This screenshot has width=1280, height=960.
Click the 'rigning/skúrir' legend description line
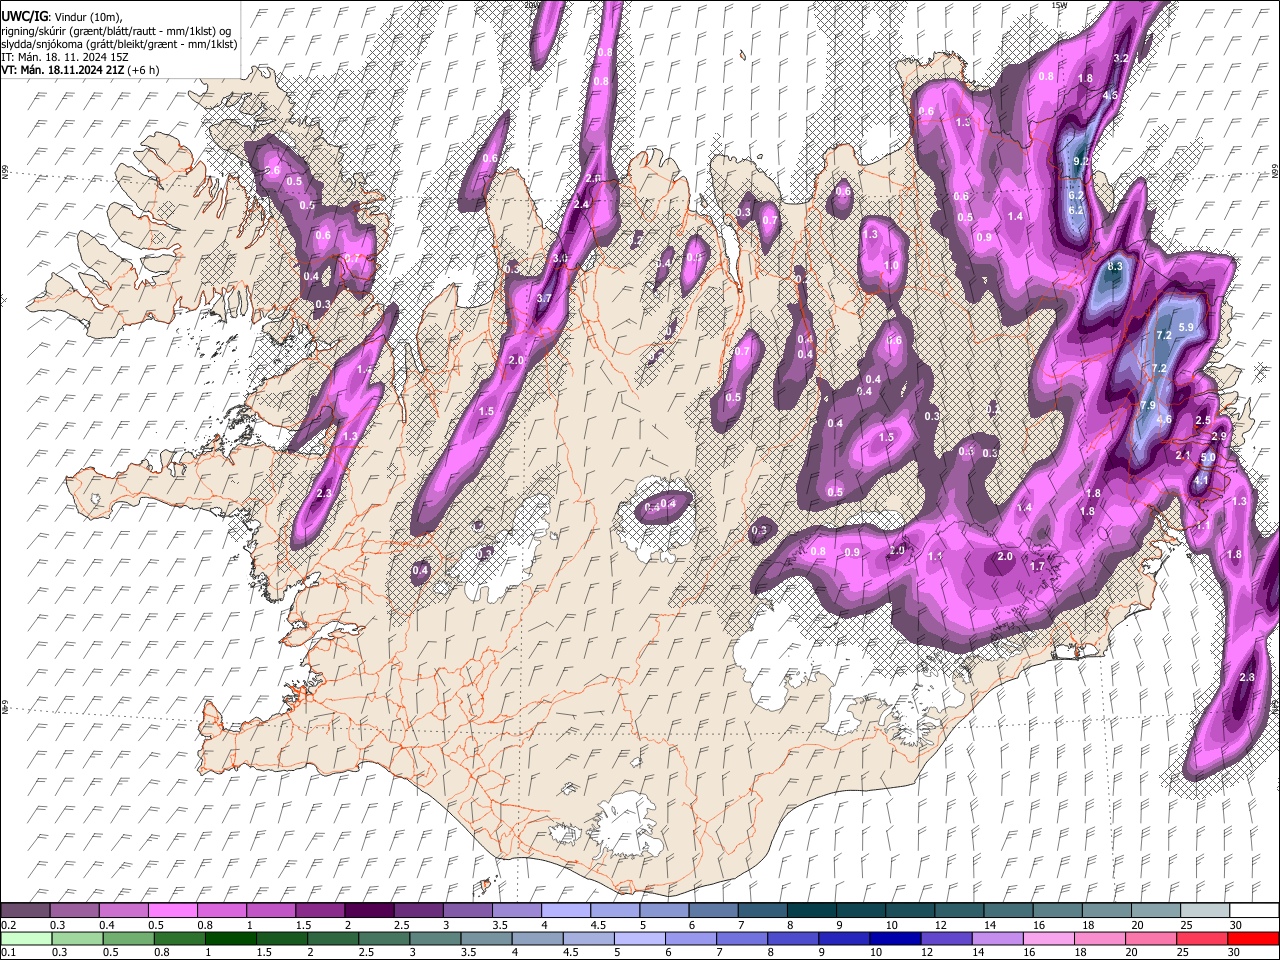pyautogui.click(x=117, y=30)
